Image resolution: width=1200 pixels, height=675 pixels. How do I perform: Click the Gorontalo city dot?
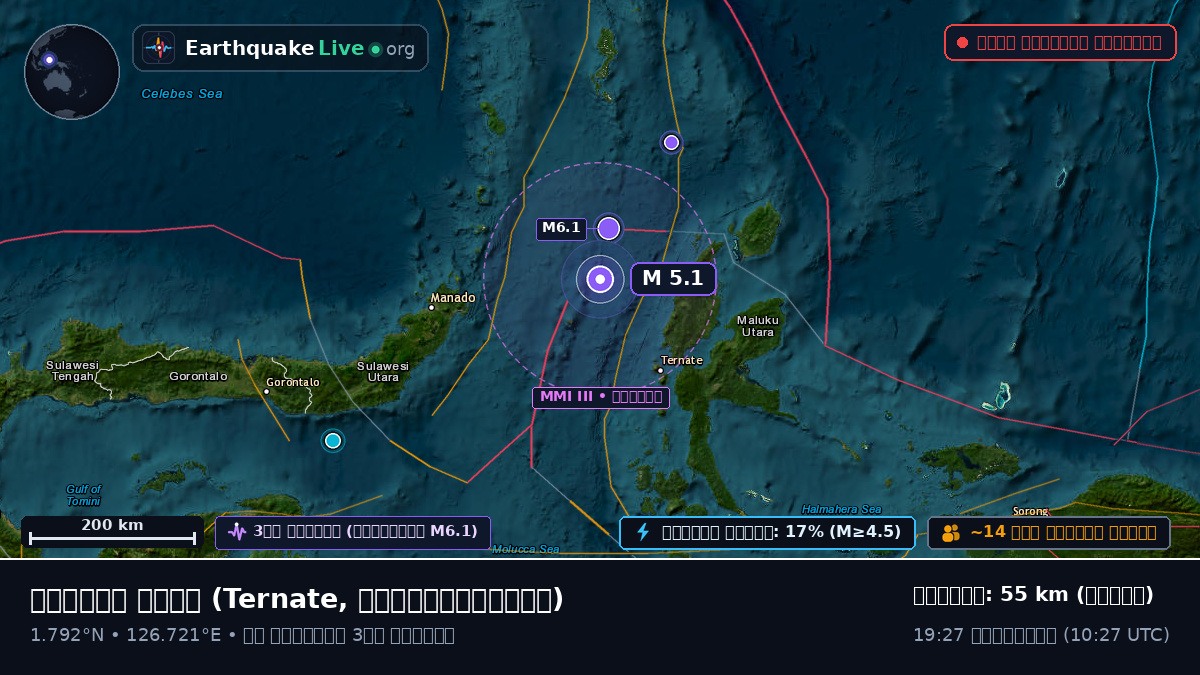point(266,391)
